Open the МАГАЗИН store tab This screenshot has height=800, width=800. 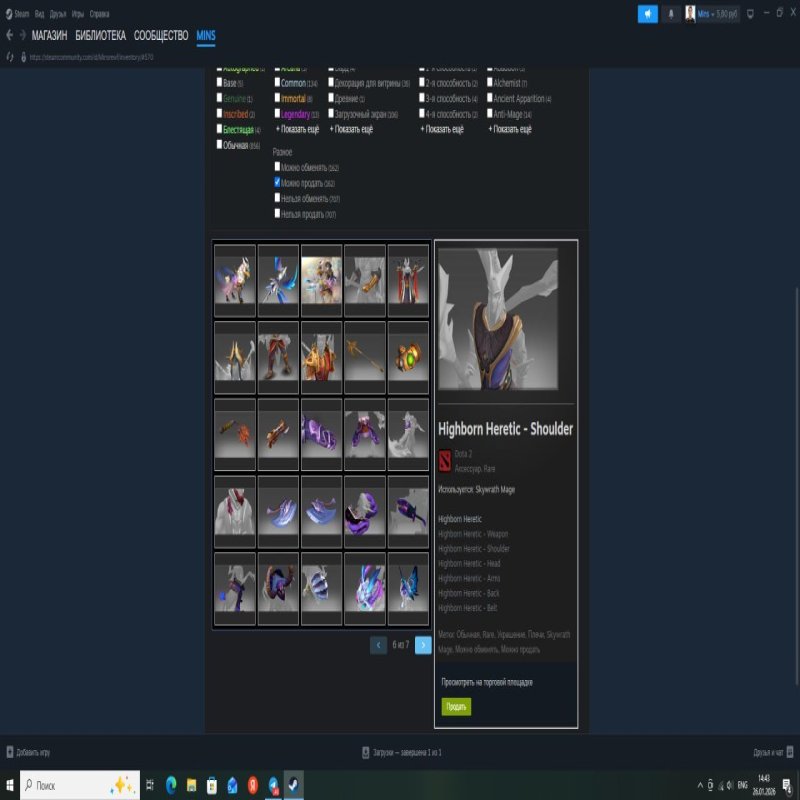tap(50, 35)
